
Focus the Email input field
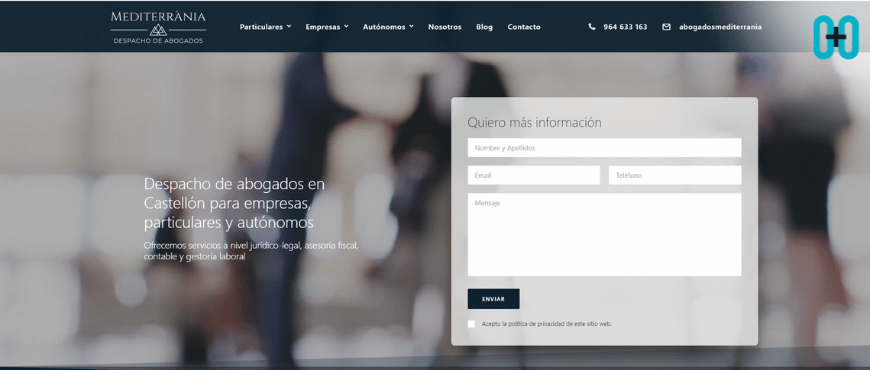(533, 175)
